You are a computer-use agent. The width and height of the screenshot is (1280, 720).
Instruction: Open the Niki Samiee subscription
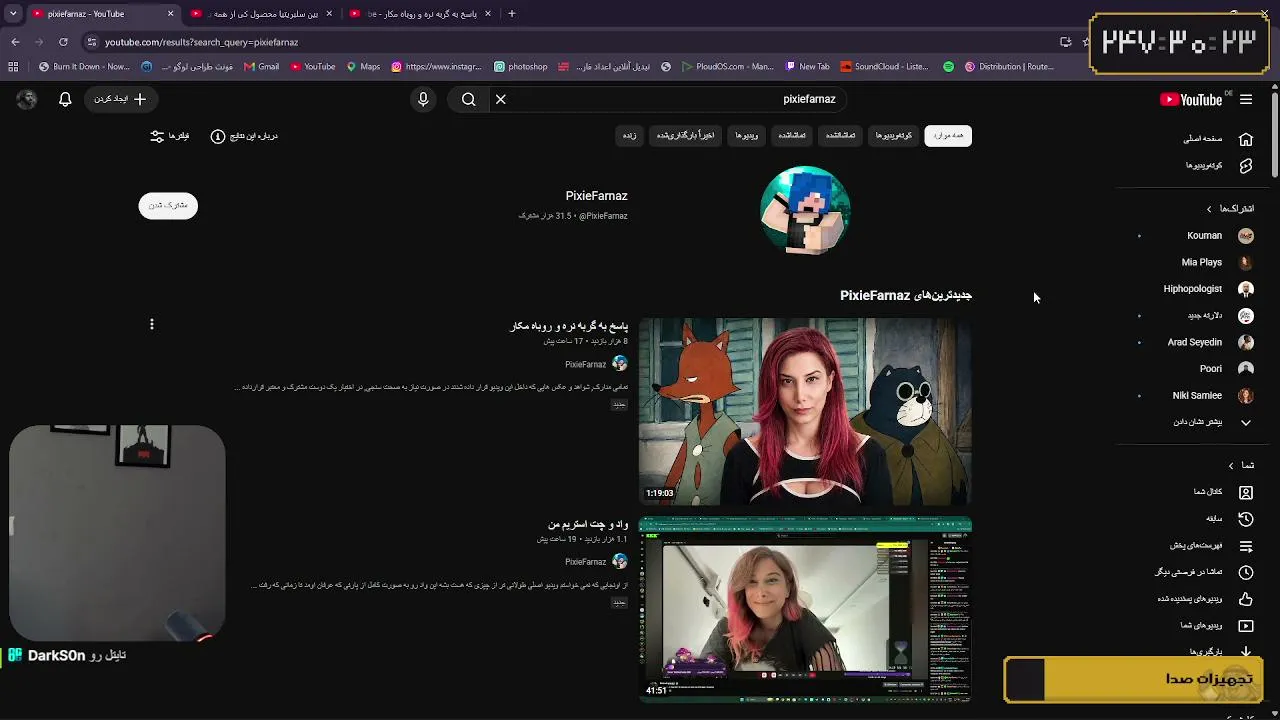(1203, 396)
